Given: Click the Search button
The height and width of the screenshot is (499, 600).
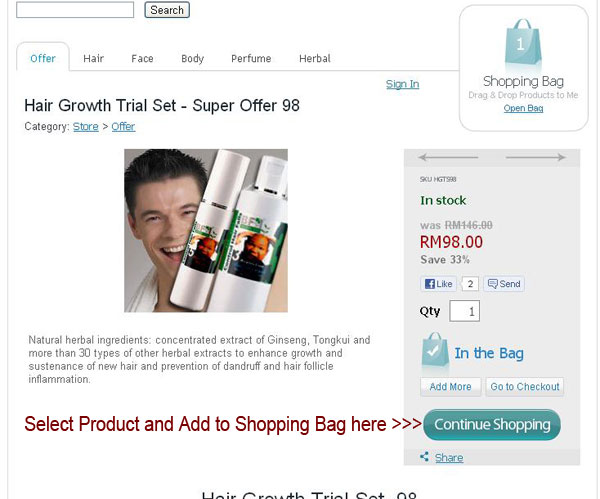Looking at the screenshot, I should tap(167, 10).
